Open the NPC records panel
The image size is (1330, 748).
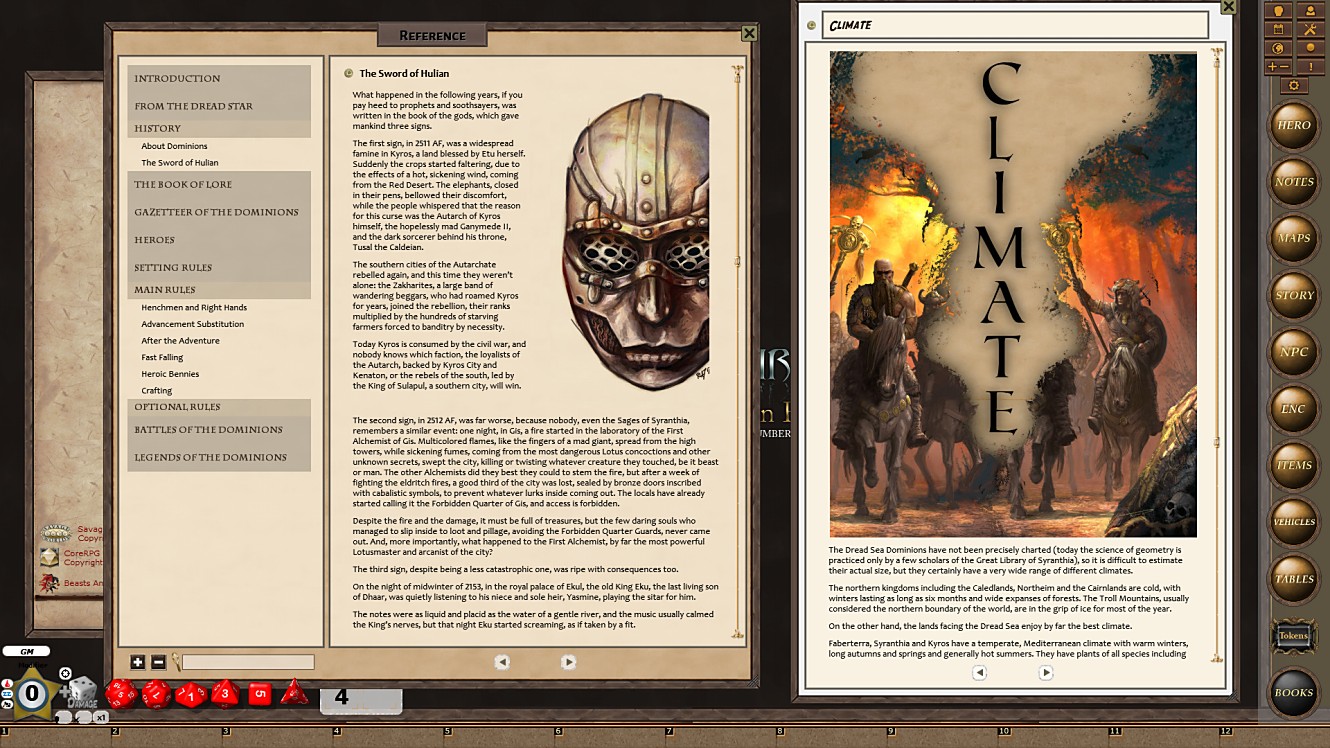coord(1294,352)
